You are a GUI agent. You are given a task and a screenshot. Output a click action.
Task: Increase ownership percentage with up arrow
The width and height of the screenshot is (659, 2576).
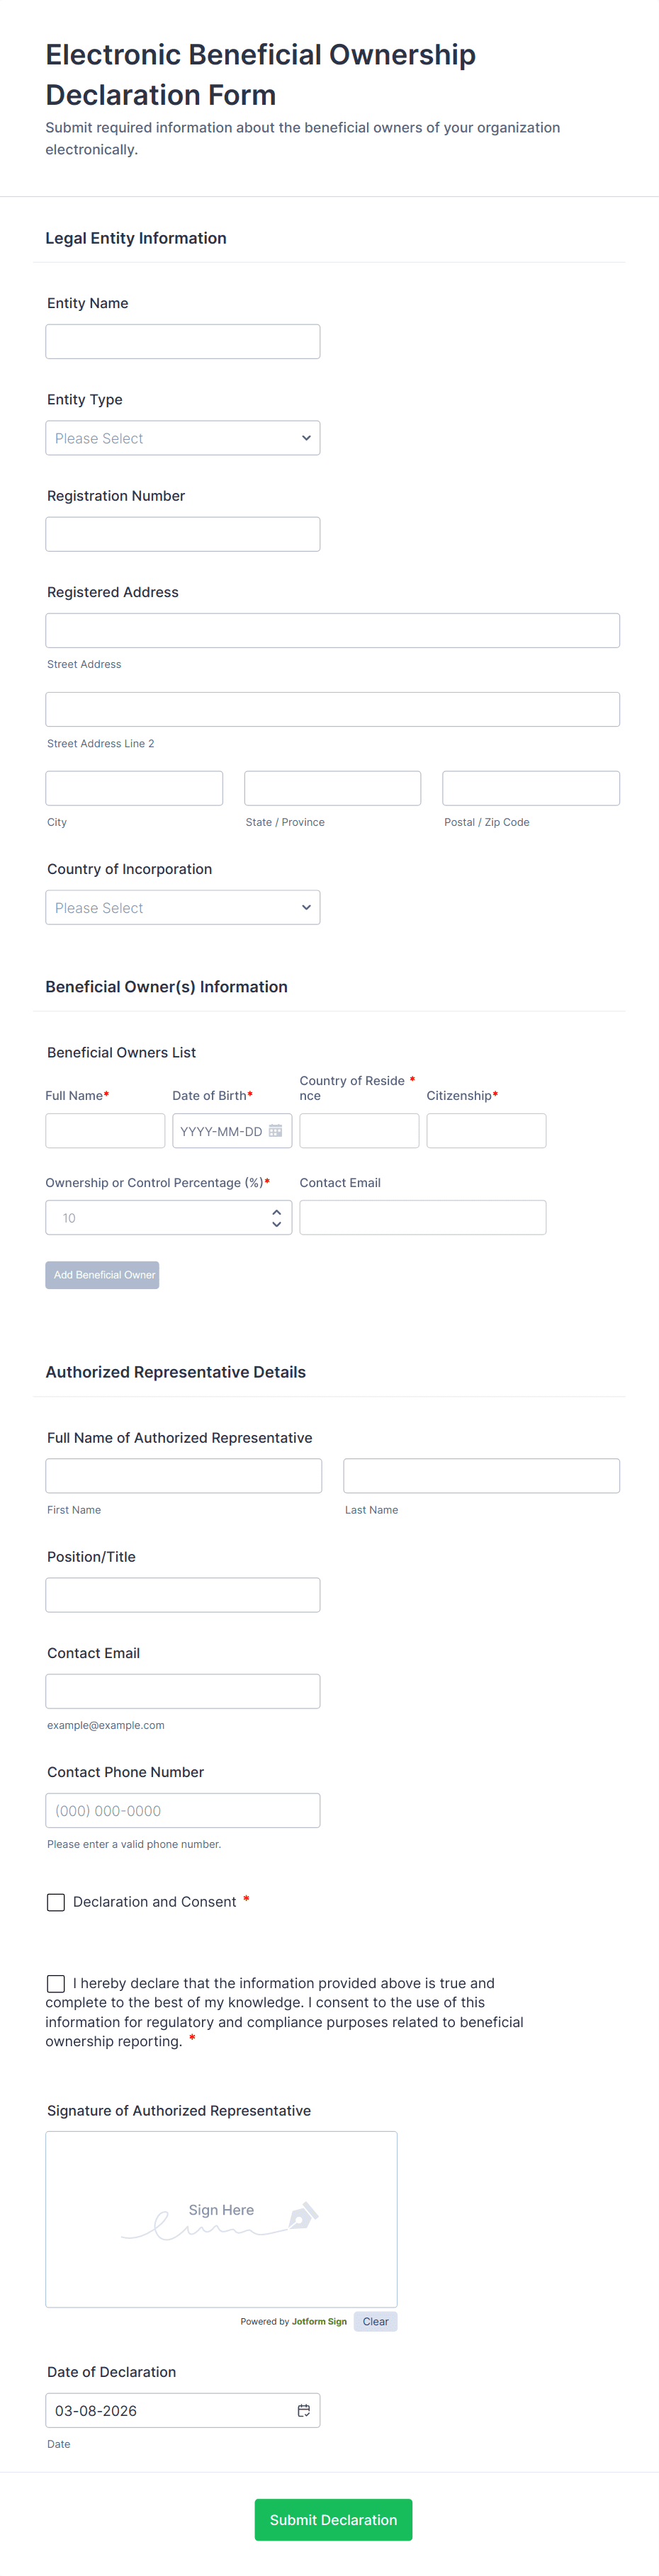coord(276,1211)
